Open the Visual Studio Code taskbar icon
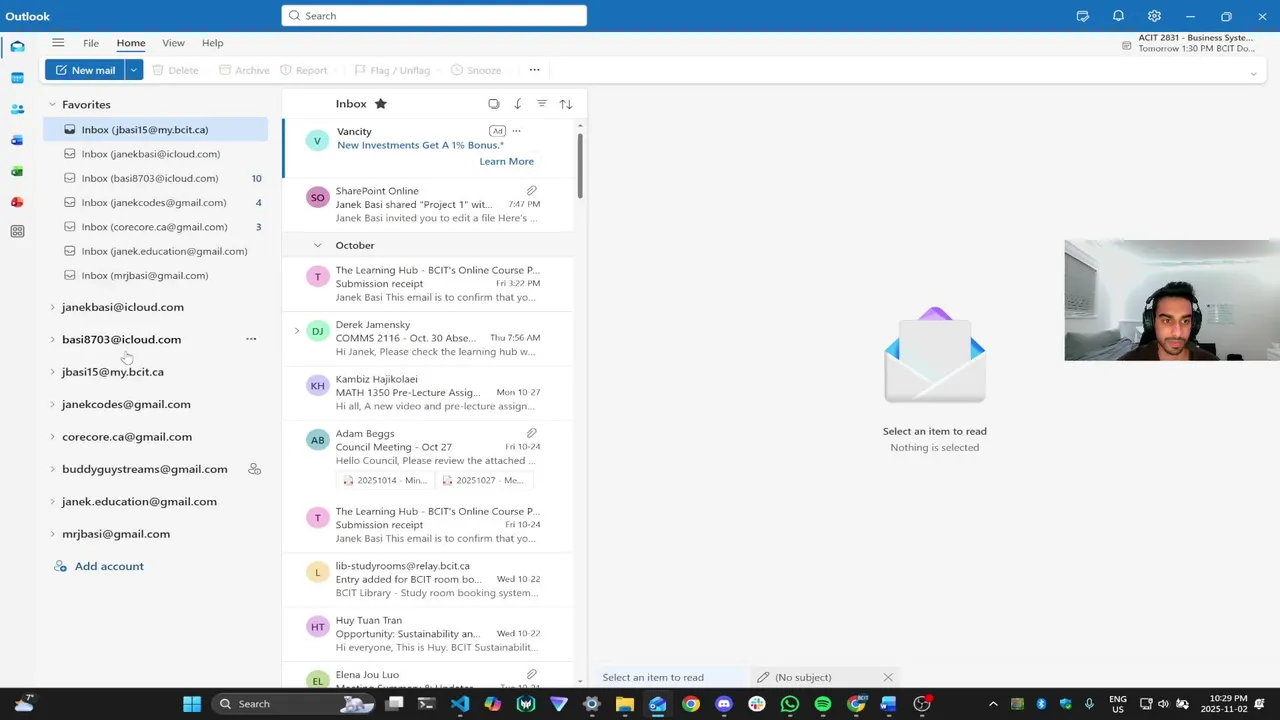The height and width of the screenshot is (720, 1280). pos(459,704)
